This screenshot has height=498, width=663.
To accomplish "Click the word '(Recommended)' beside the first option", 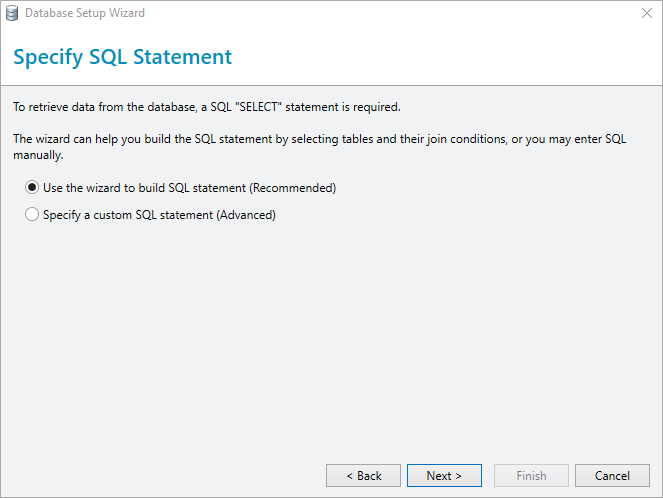I will 293,188.
